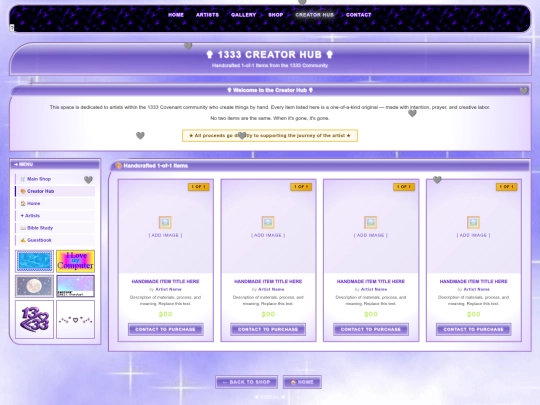The height and width of the screenshot is (405, 540).
Task: Click image placeholder icon on first card
Action: pos(165,222)
